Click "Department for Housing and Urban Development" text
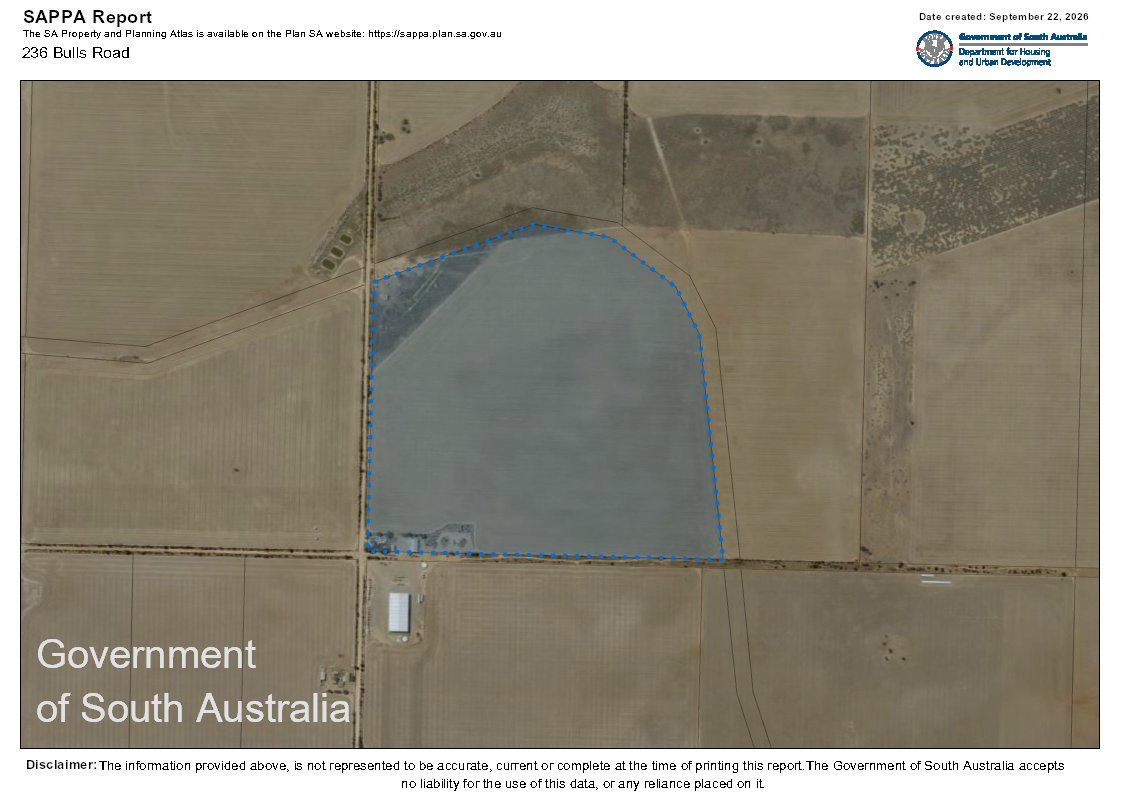The width and height of the screenshot is (1123, 794). coord(1005,57)
